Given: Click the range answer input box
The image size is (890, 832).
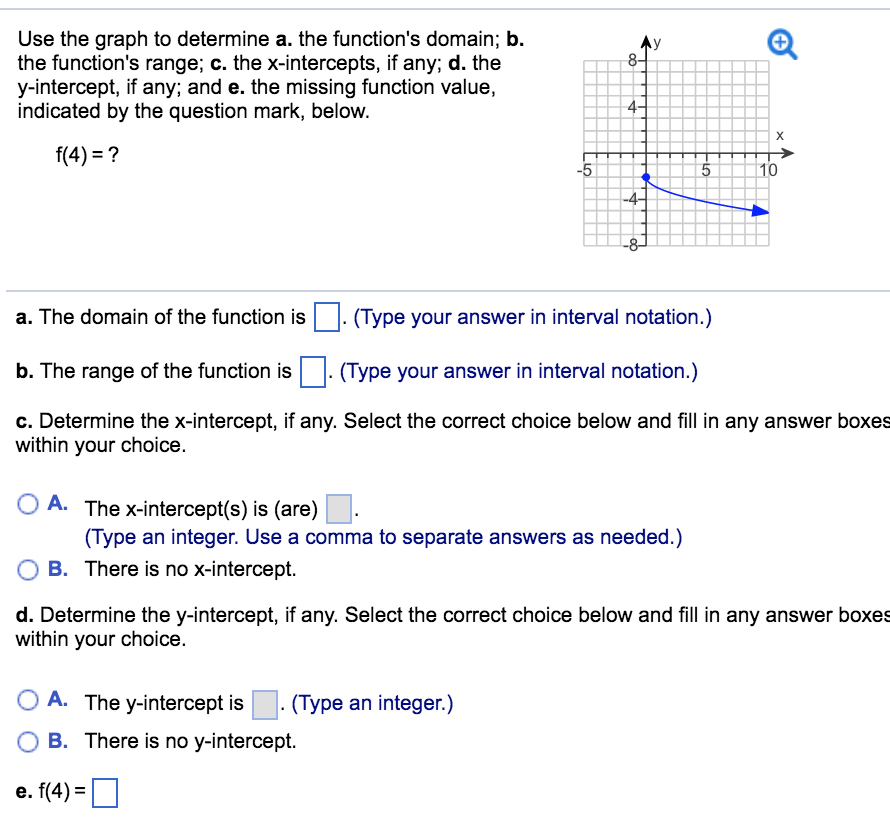Looking at the screenshot, I should click(x=311, y=370).
